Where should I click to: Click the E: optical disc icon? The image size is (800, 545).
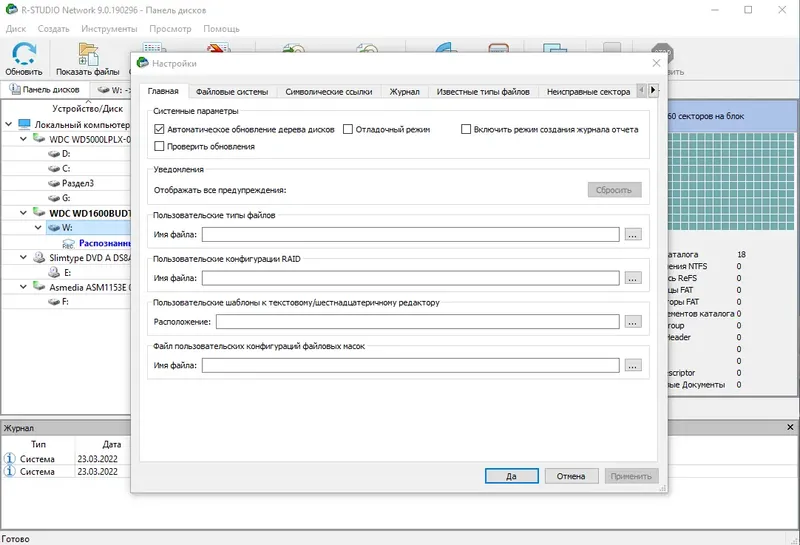tap(54, 272)
